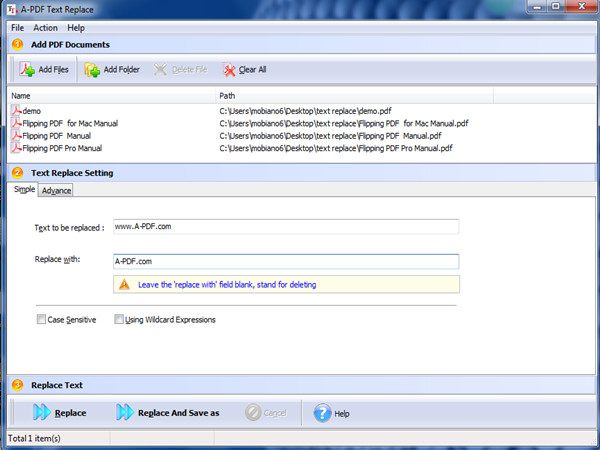Click the Add Files toolbar button

(44, 69)
